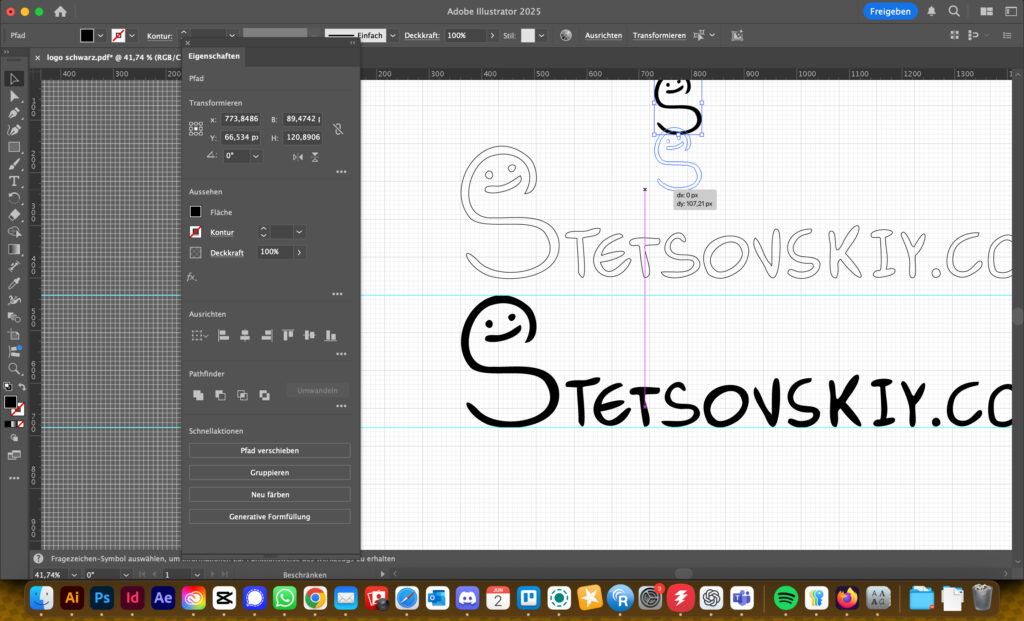Screen dimensions: 1024x621
Task: Open the Edit Toolbar three-dots menu
Action: click(x=14, y=478)
